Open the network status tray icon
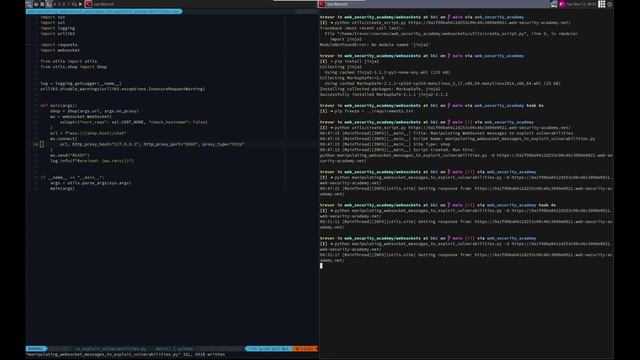 (x=554, y=4)
